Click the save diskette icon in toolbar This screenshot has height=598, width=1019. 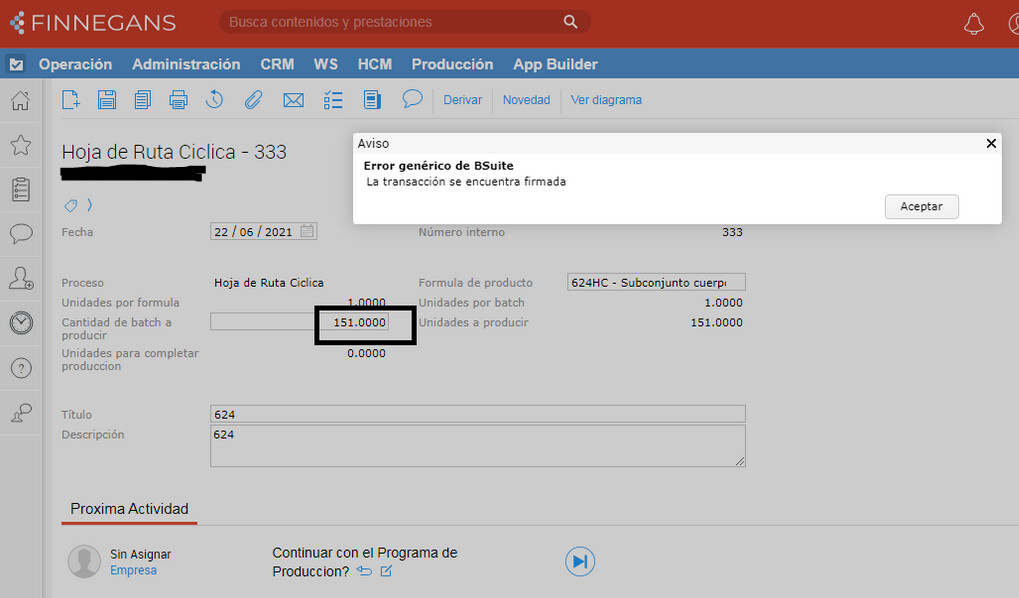[107, 100]
